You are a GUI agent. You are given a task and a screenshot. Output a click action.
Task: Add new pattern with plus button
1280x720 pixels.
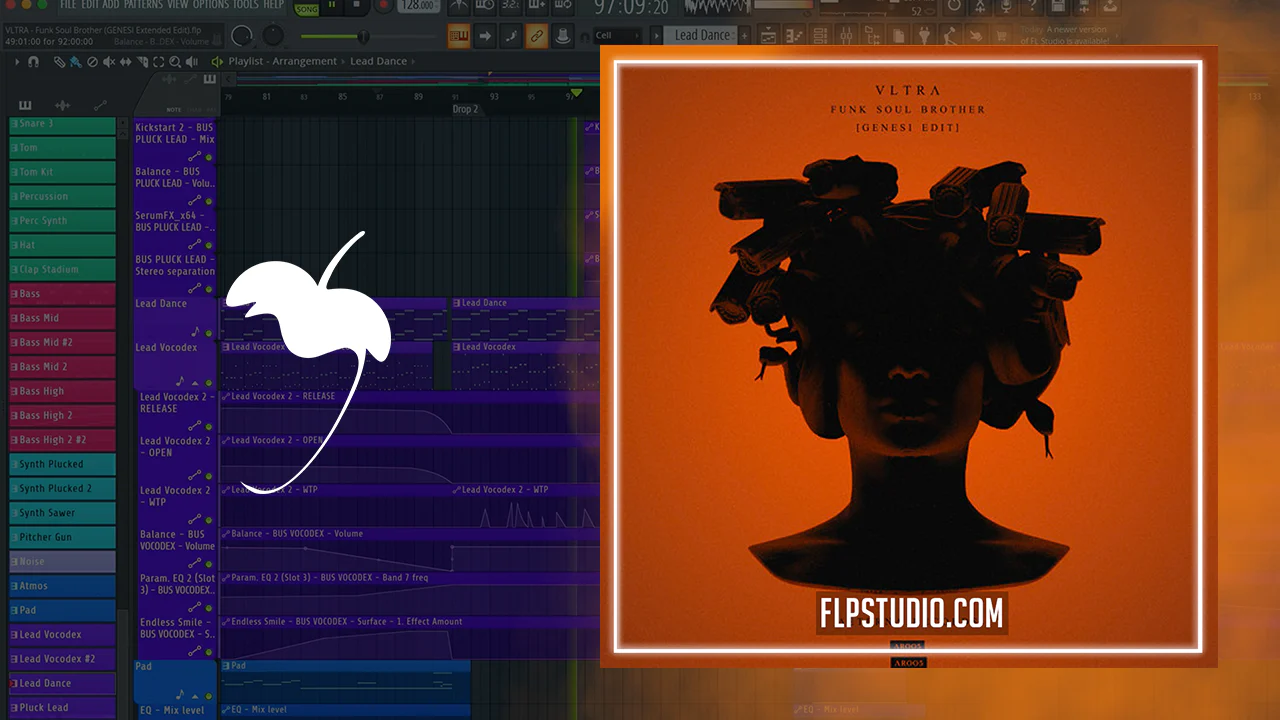click(x=745, y=36)
